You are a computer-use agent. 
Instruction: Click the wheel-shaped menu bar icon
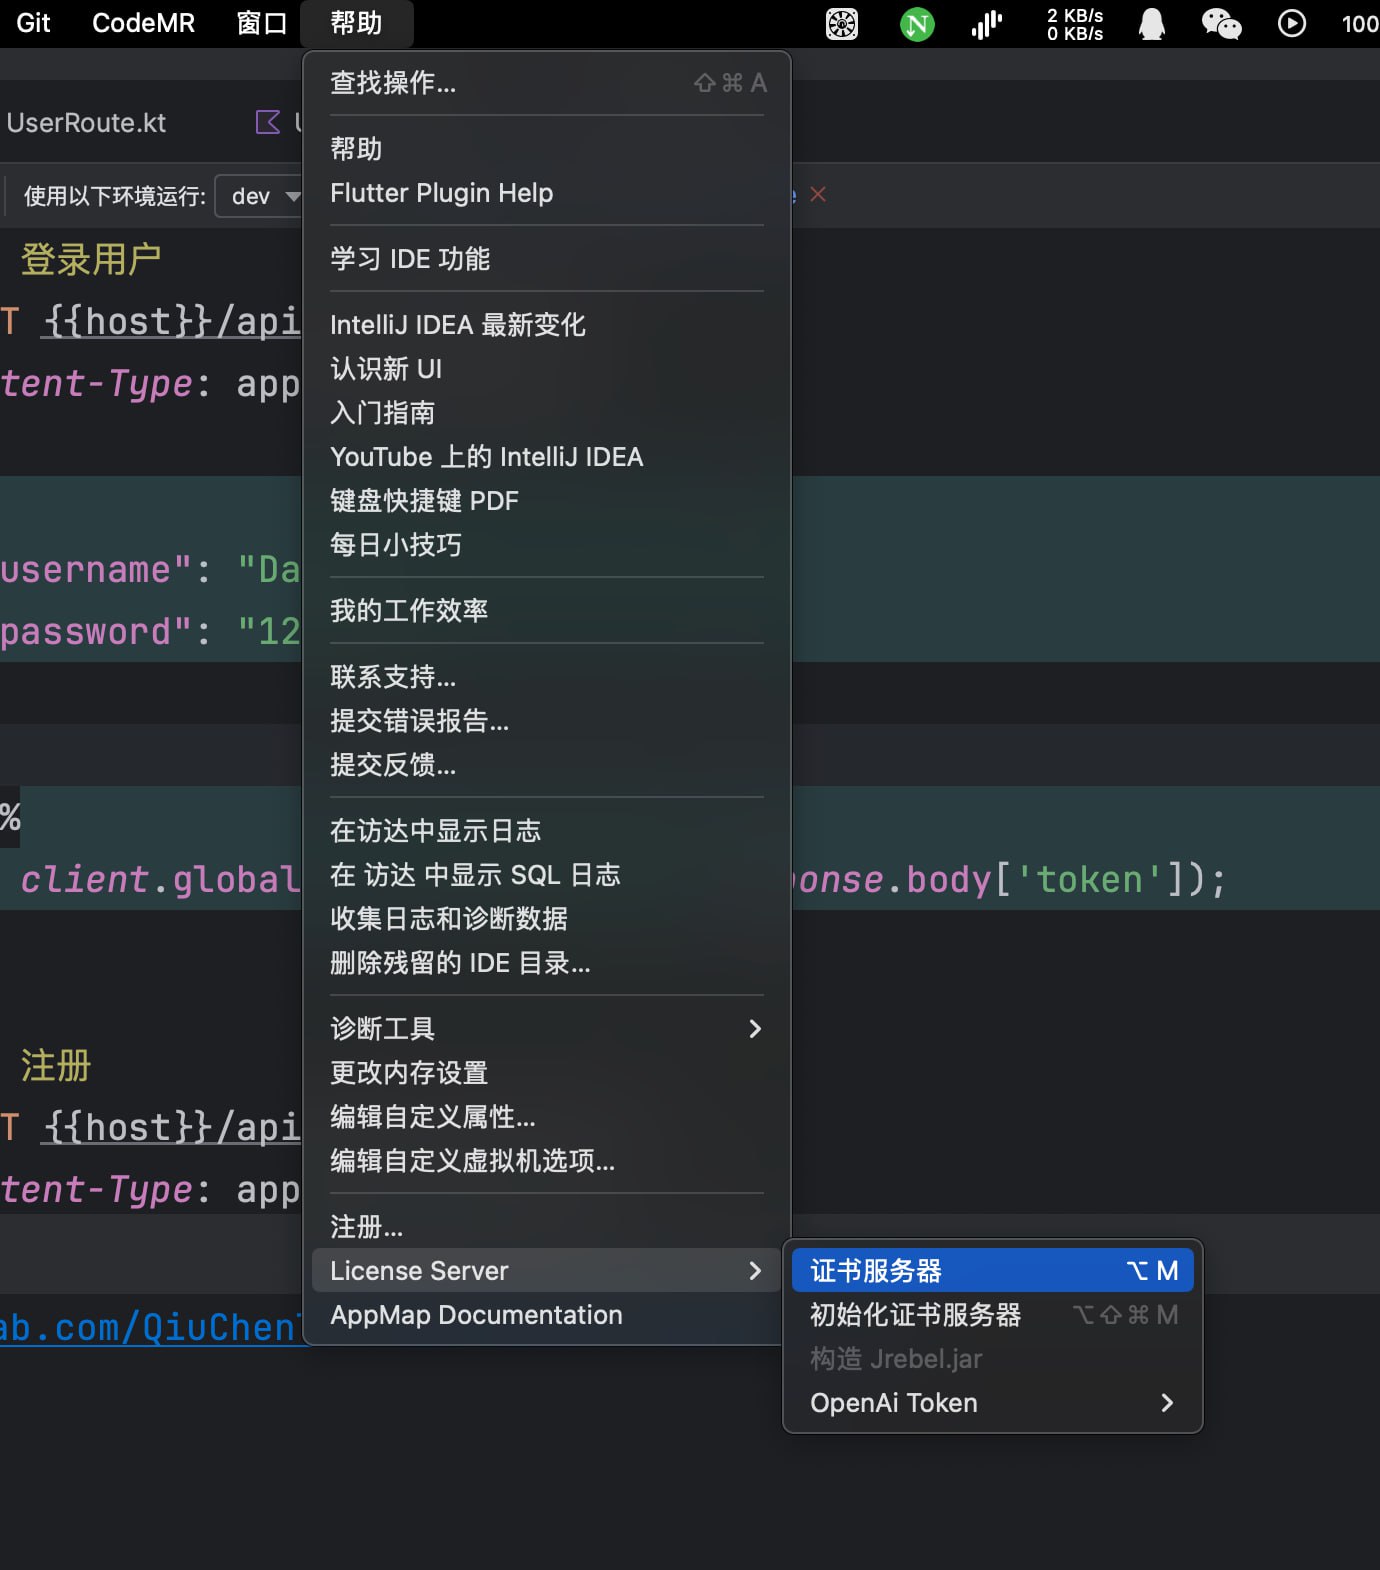[x=842, y=23]
